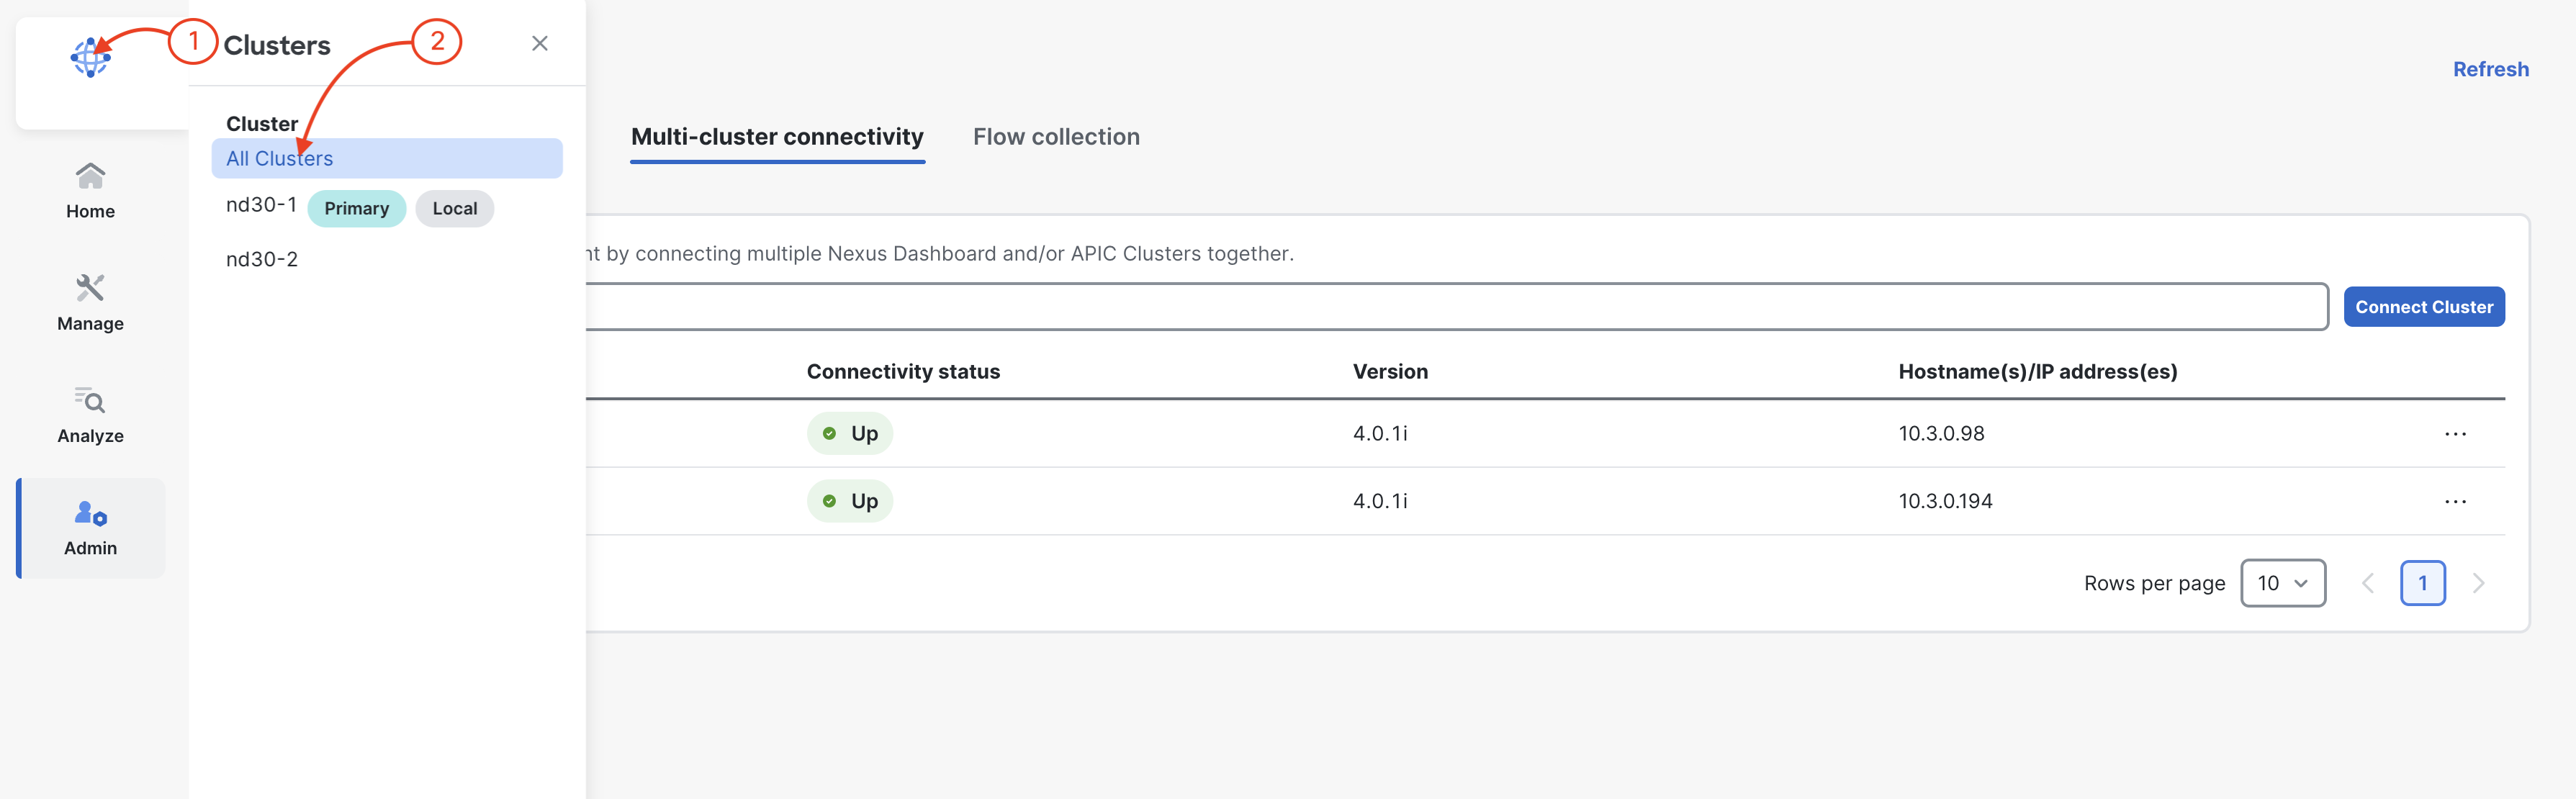Go to next page arrow
The width and height of the screenshot is (2576, 799).
tap(2478, 583)
